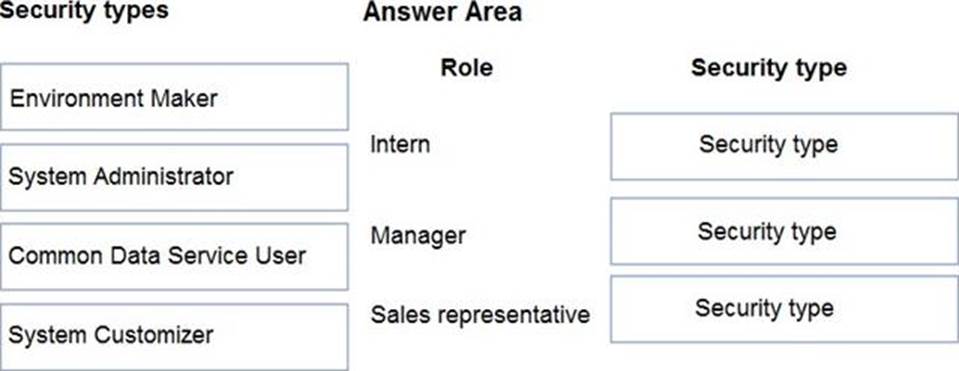Viewport: 959px width, 371px height.
Task: Click the text Common Data Service User
Action: [157, 255]
